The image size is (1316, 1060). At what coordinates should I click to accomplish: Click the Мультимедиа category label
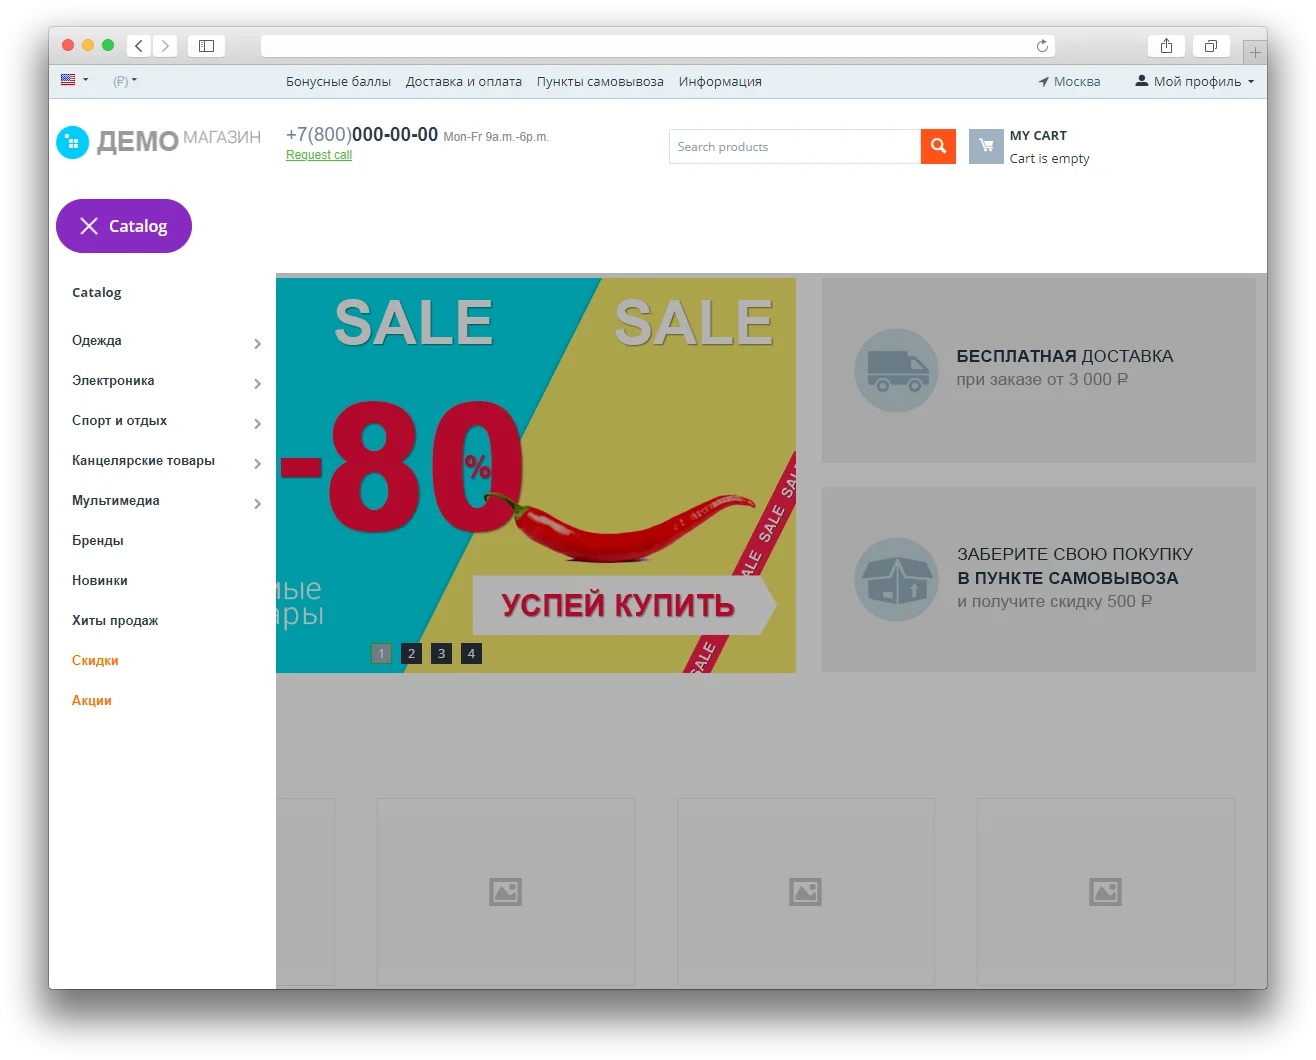(116, 501)
